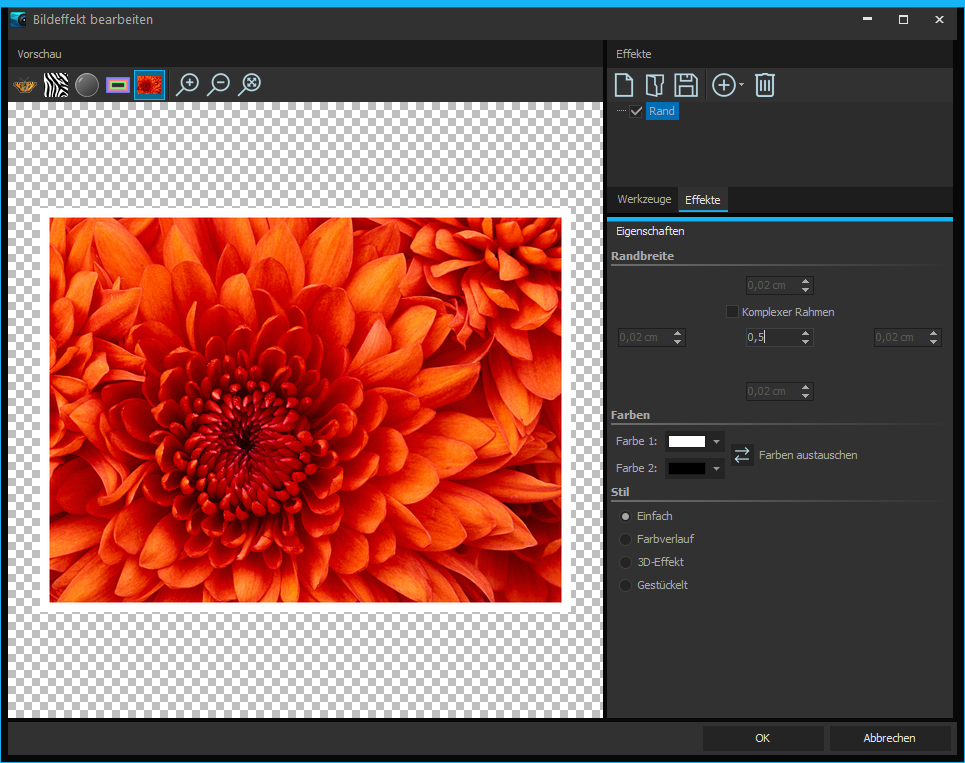The image size is (965, 763).
Task: Switch to the Werkzeuge tab
Action: tap(643, 200)
